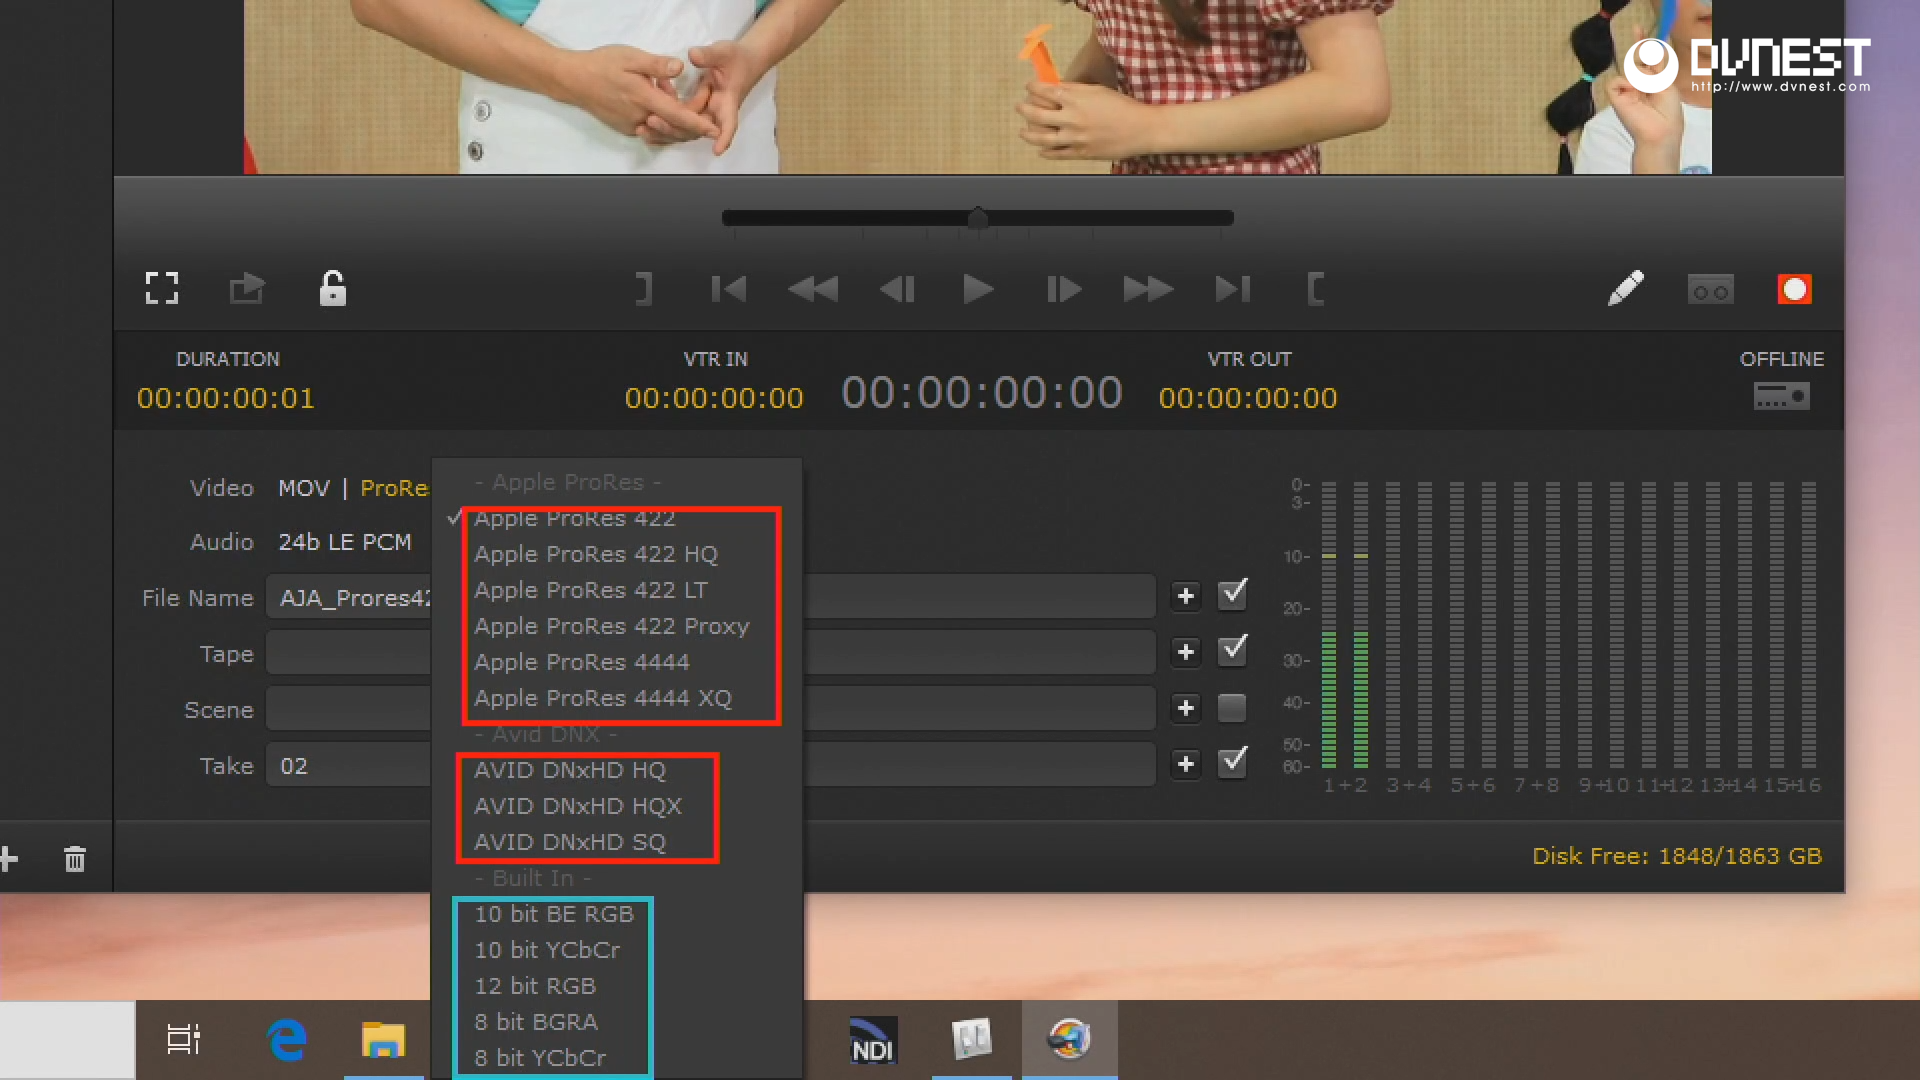The width and height of the screenshot is (1920, 1080).
Task: Open the pencil edit tool
Action: [x=1625, y=289]
